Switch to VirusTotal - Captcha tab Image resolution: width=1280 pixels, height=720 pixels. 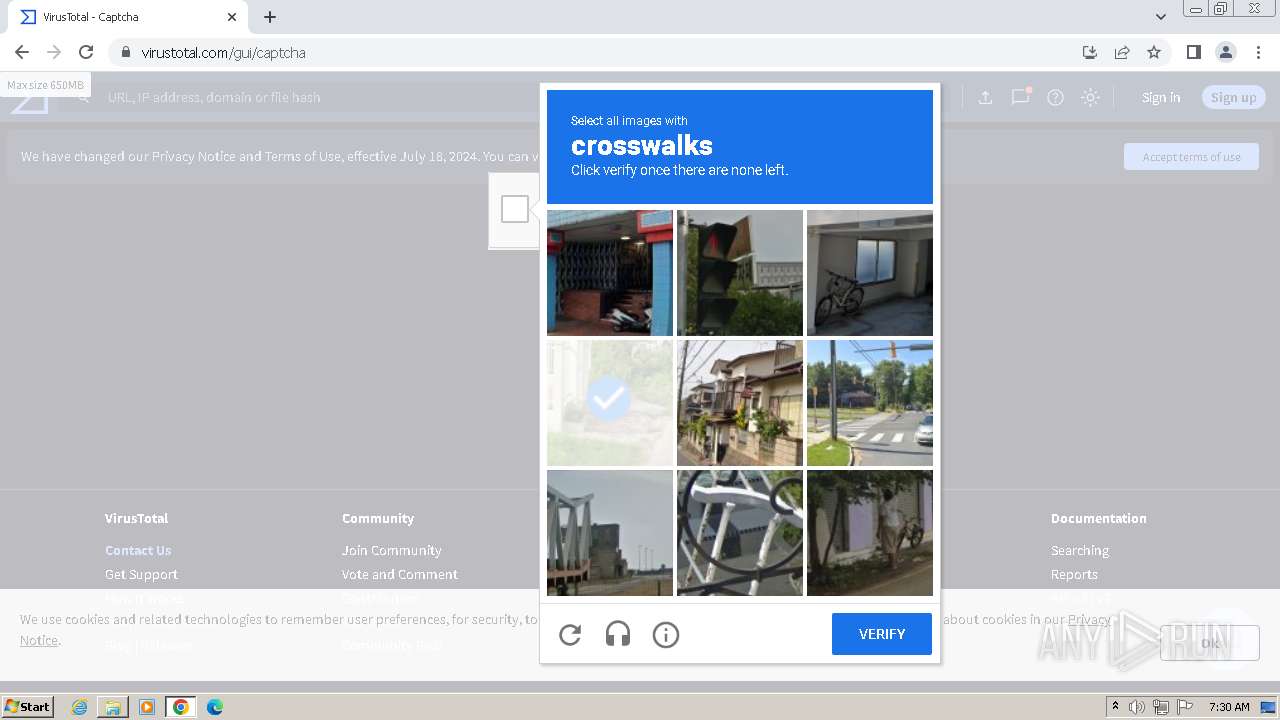[x=128, y=17]
